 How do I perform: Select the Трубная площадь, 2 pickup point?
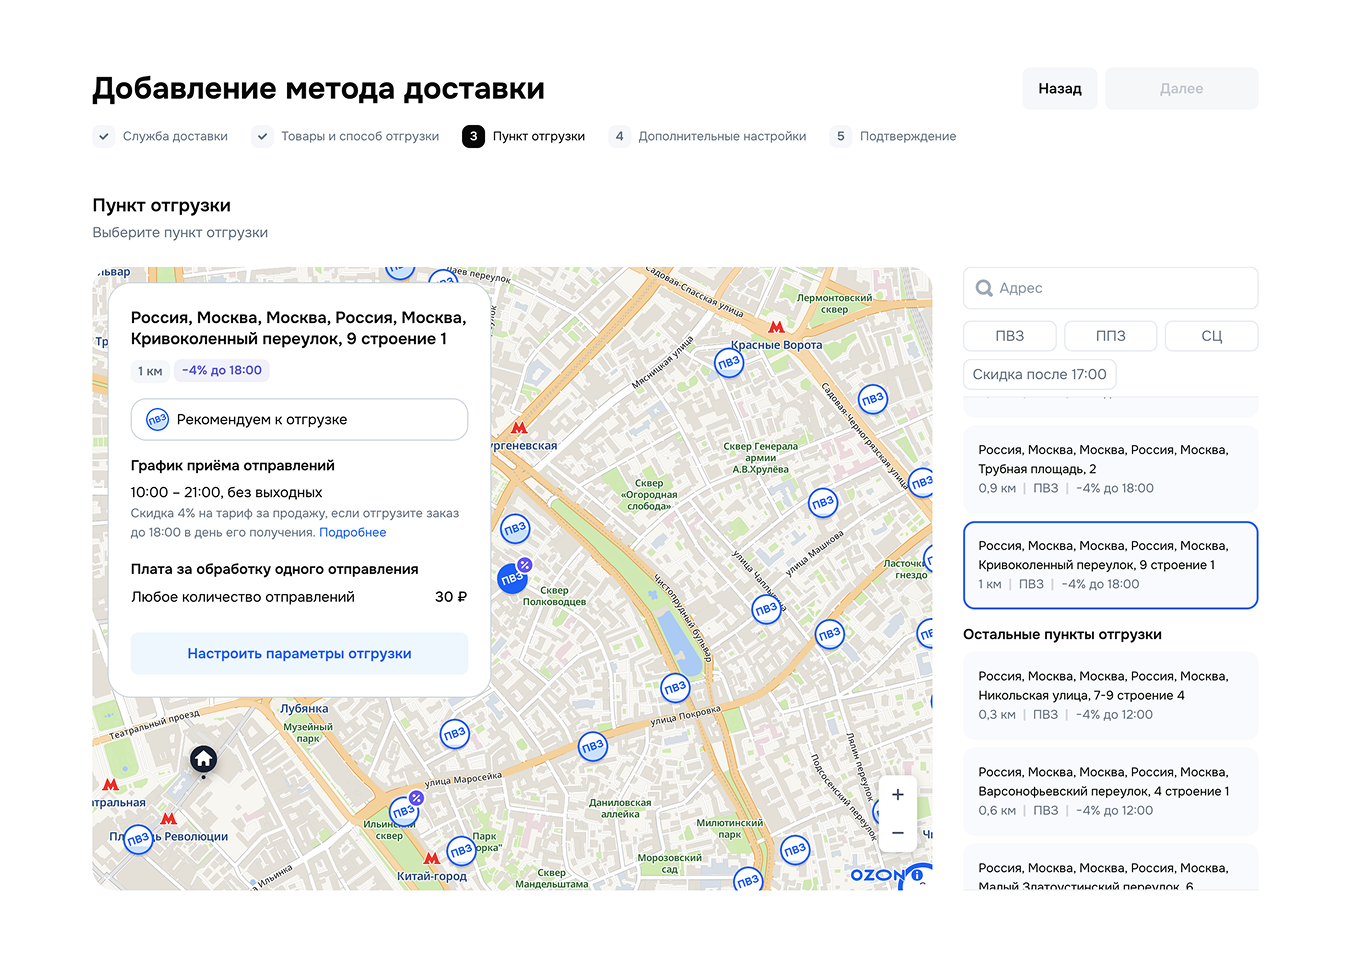tap(1110, 469)
